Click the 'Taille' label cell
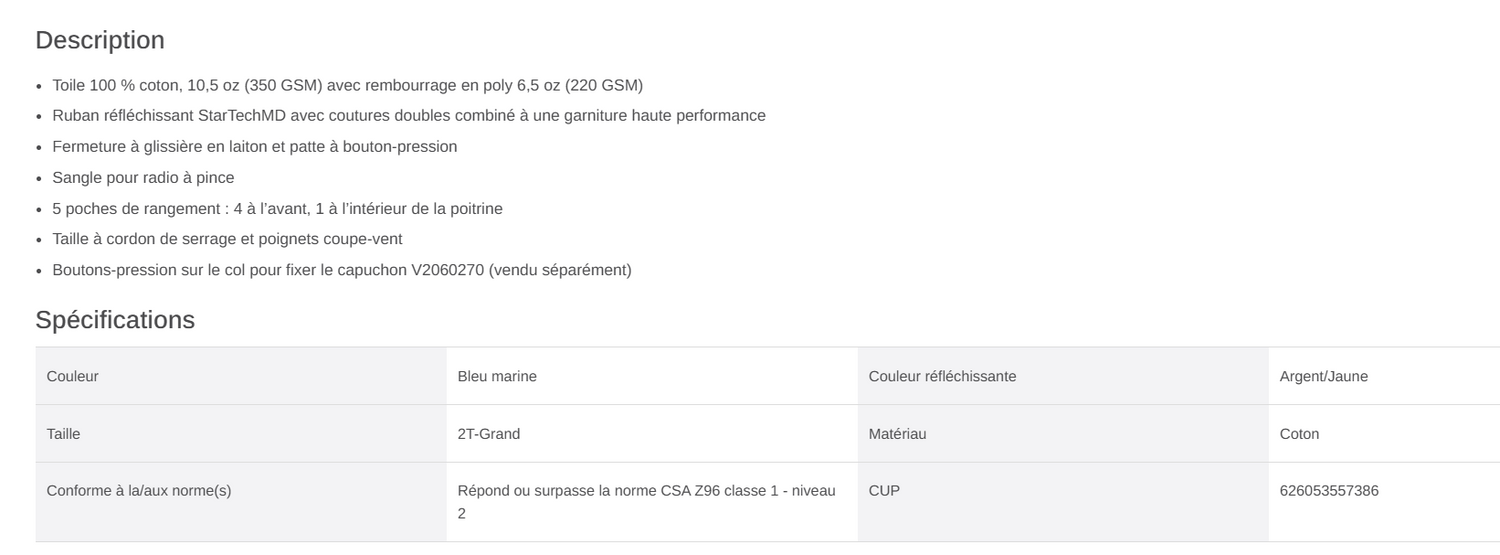The image size is (1500, 555). (x=64, y=434)
